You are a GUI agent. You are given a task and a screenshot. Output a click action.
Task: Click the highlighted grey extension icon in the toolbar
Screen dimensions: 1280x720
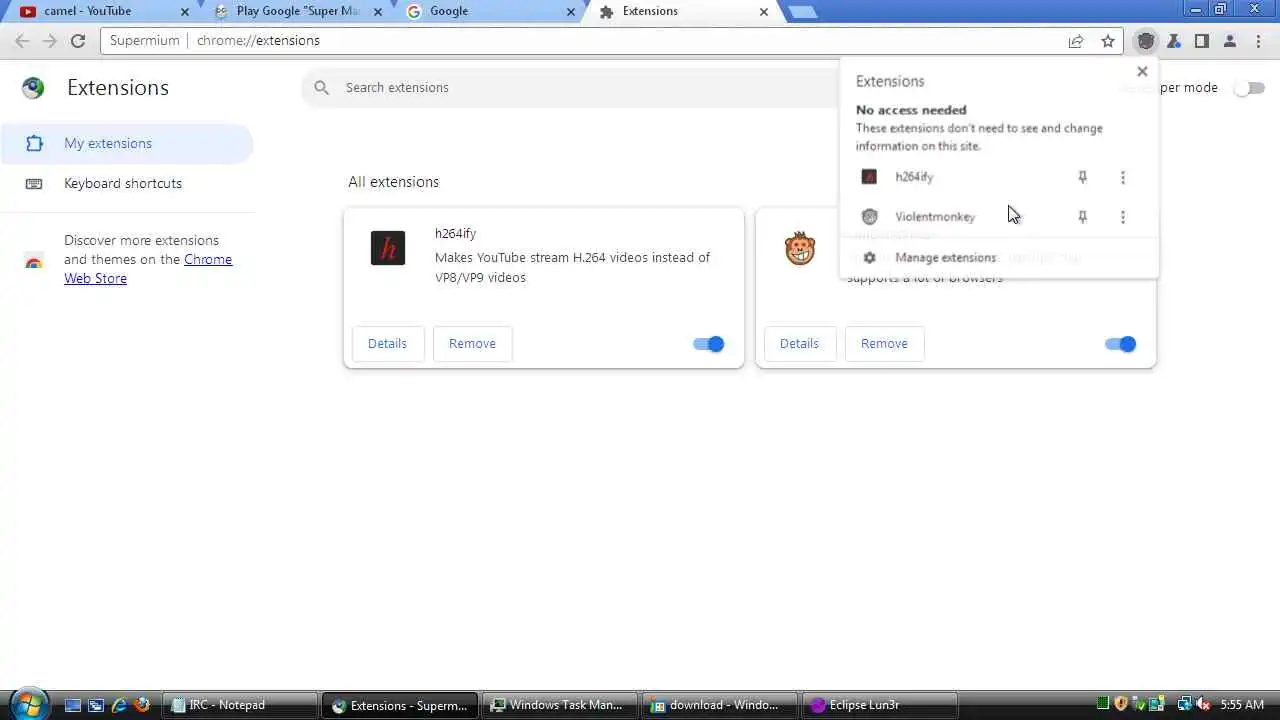click(1146, 41)
